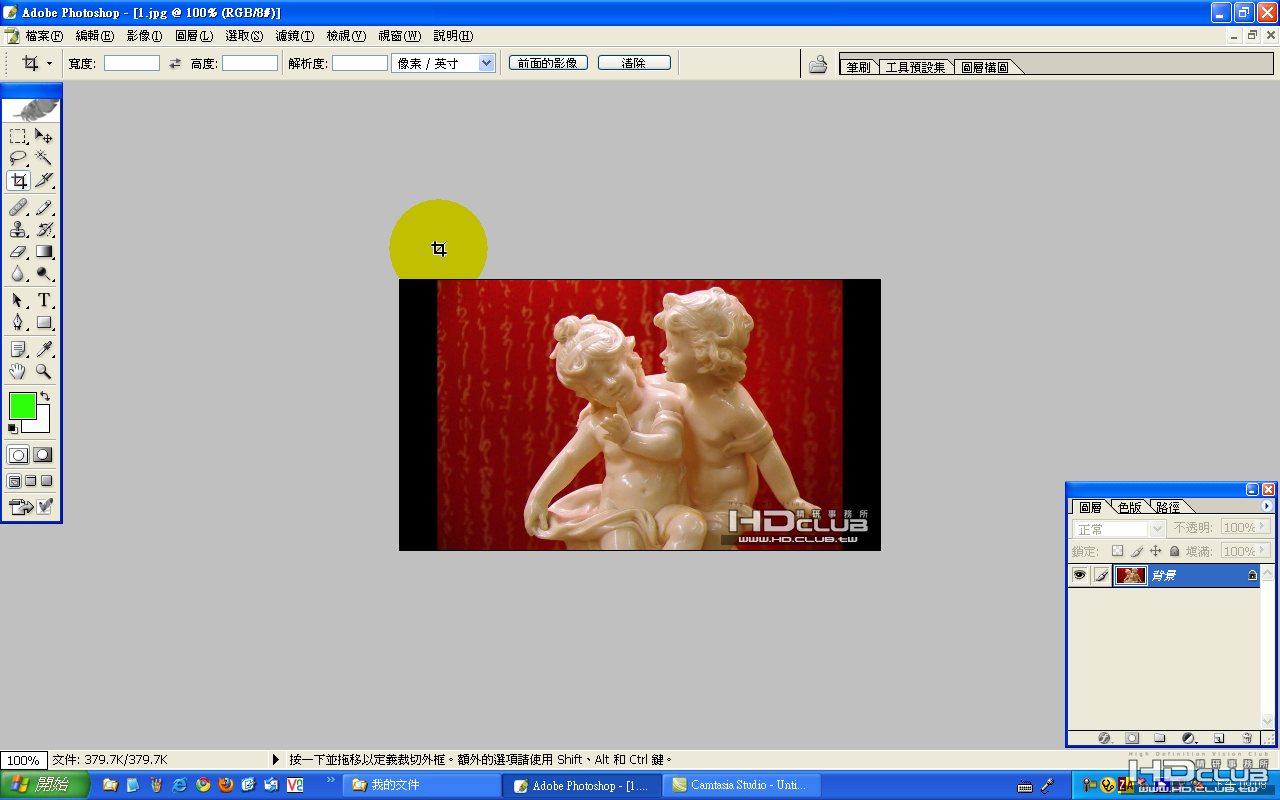Select the Hand tool
This screenshot has width=1280, height=800.
[x=18, y=371]
